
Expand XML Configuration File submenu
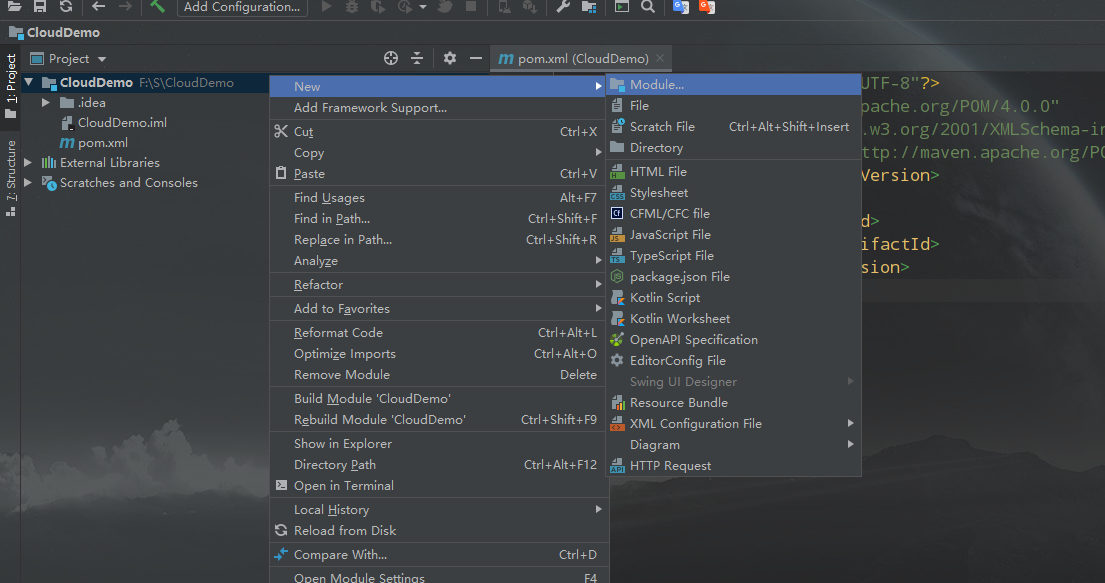click(734, 424)
